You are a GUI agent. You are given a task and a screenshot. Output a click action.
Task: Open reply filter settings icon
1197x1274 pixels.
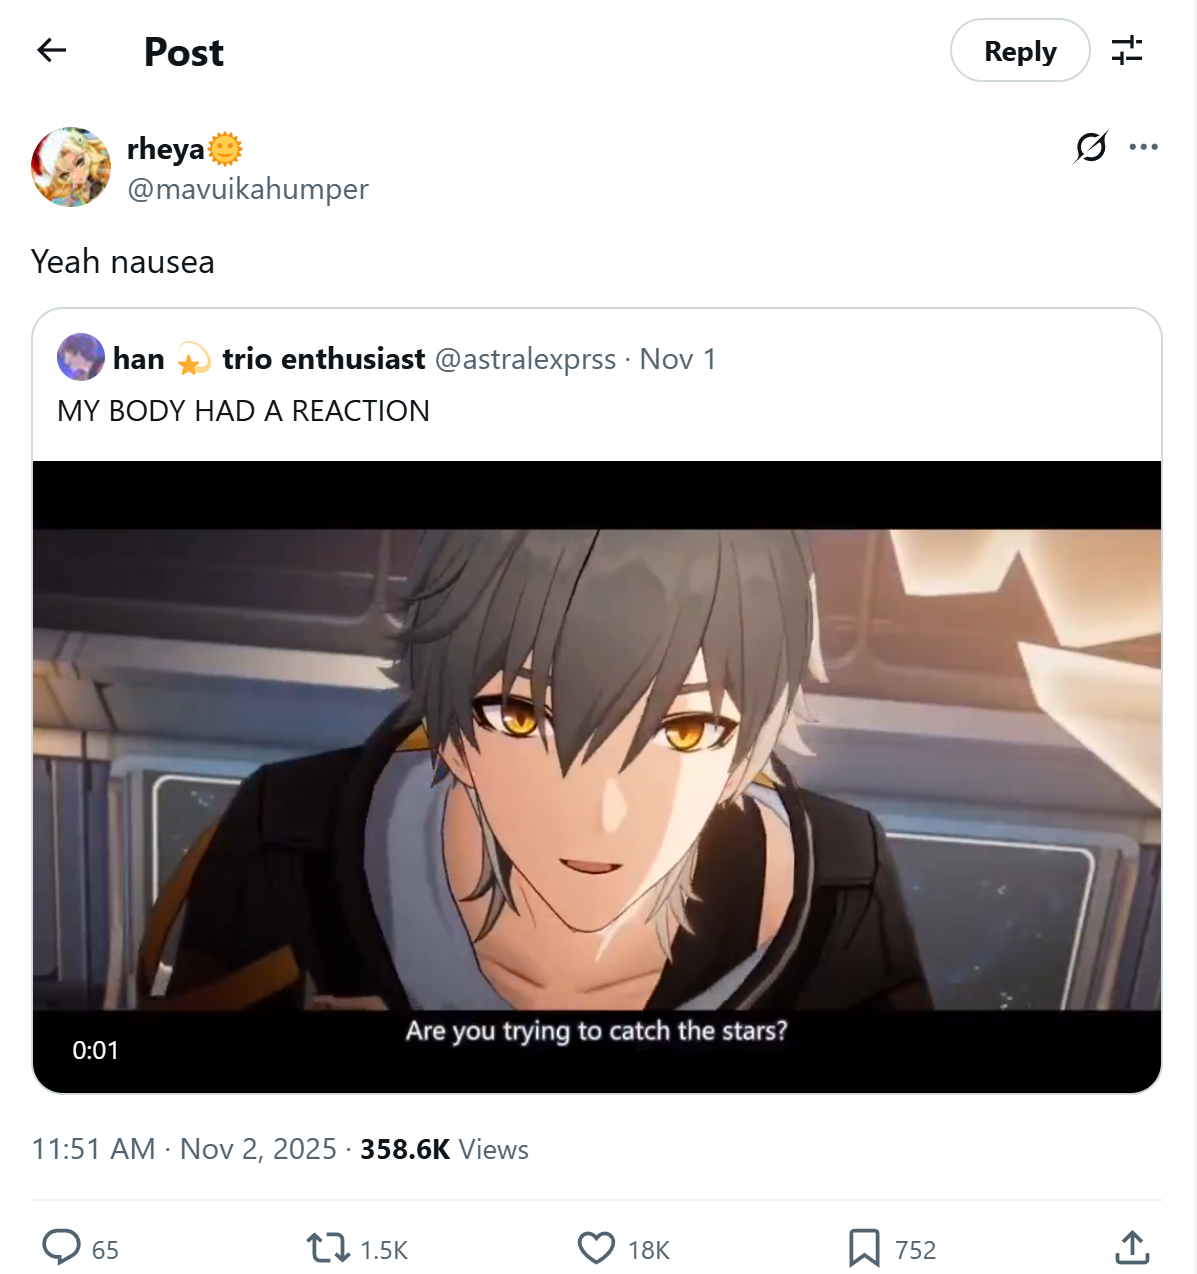click(x=1127, y=50)
